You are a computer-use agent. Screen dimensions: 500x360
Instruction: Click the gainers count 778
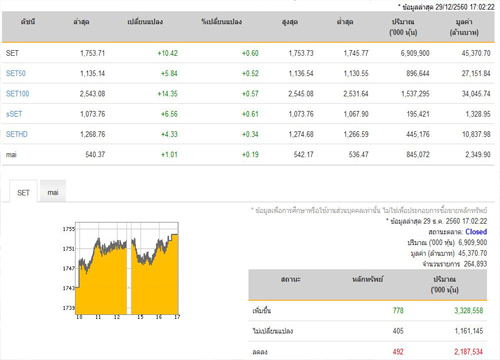coord(398,311)
